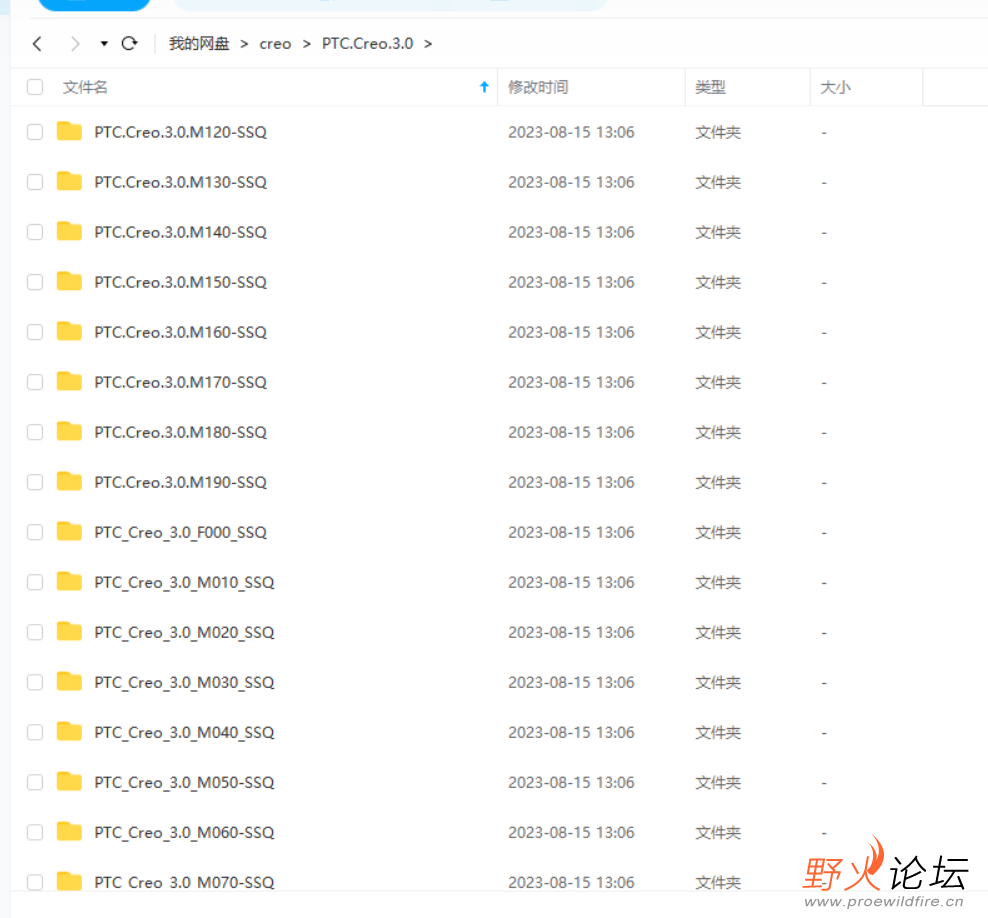
Task: Open folder name PTC.Creo.3.0.M150-SSQ
Action: click(x=181, y=282)
